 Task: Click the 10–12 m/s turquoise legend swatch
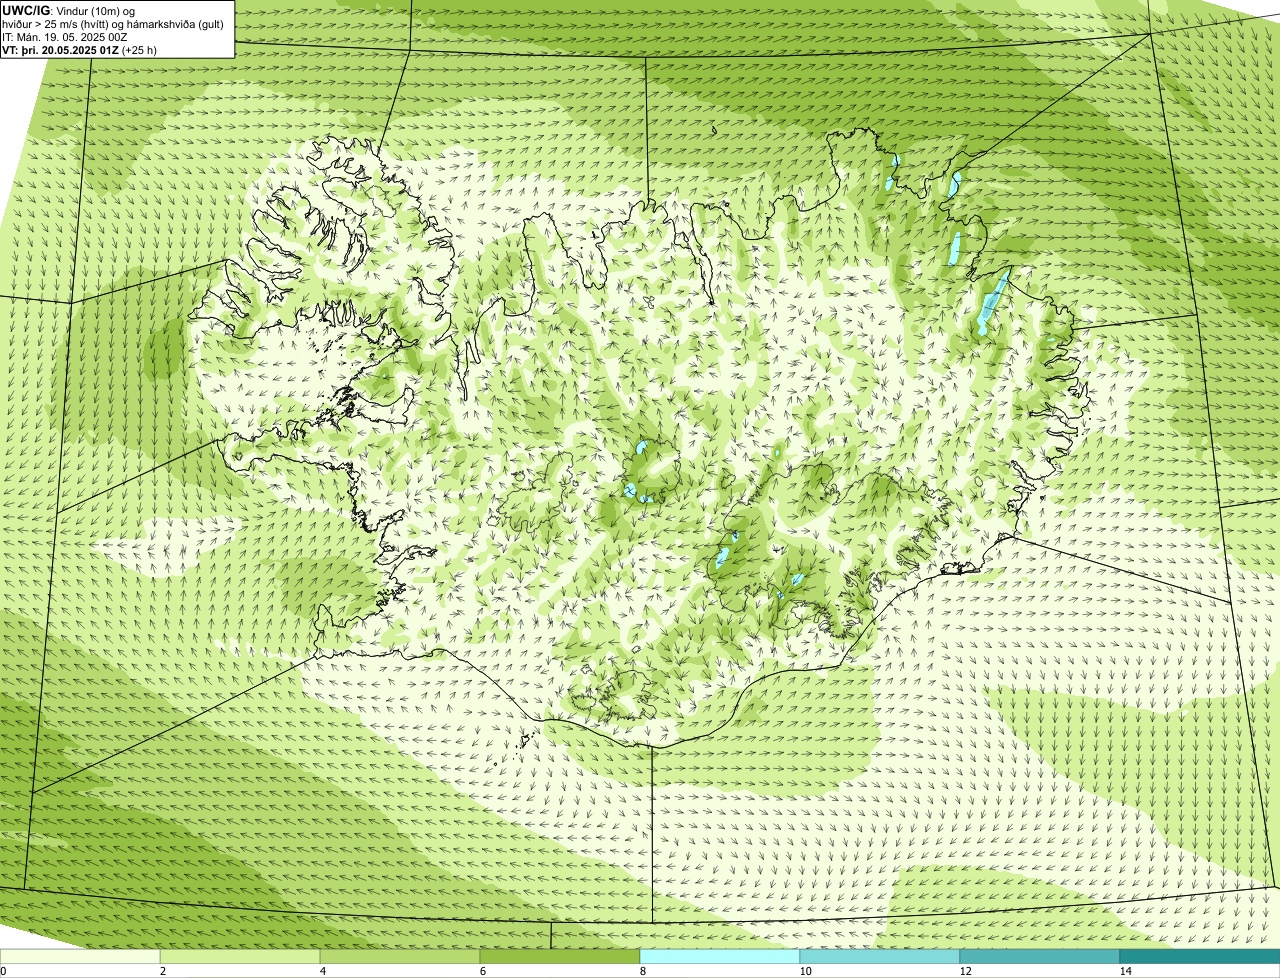point(880,956)
